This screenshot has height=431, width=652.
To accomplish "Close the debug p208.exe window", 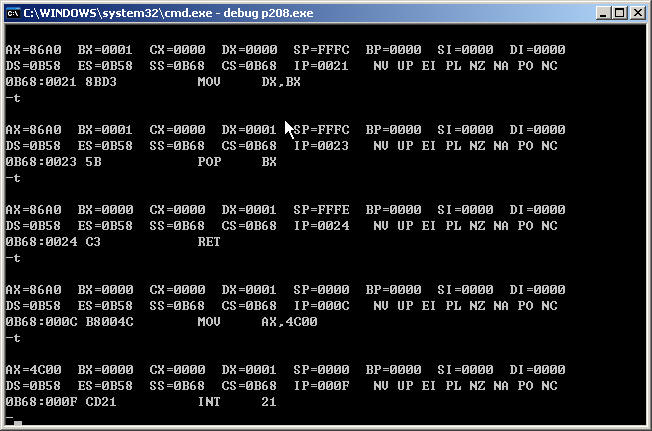I will (x=637, y=13).
